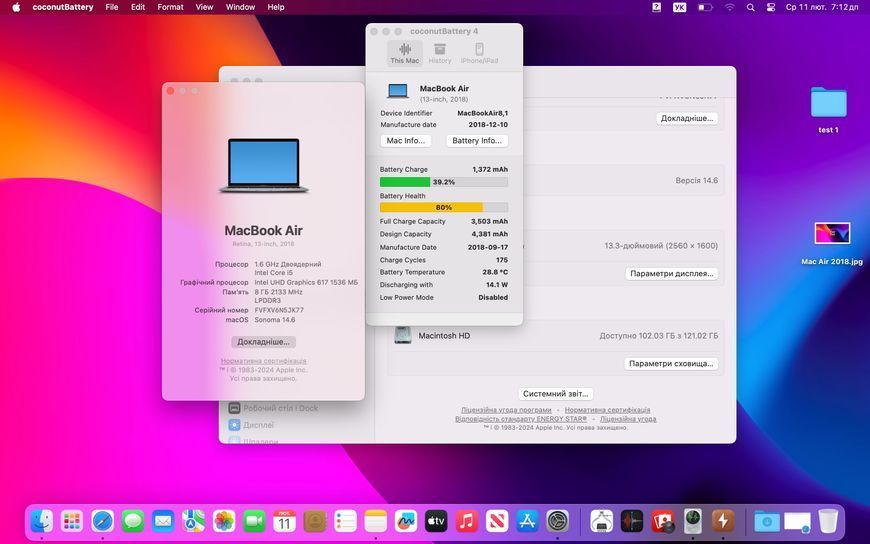870x544 pixels.
Task: Click the Mac Info... button
Action: tap(406, 140)
